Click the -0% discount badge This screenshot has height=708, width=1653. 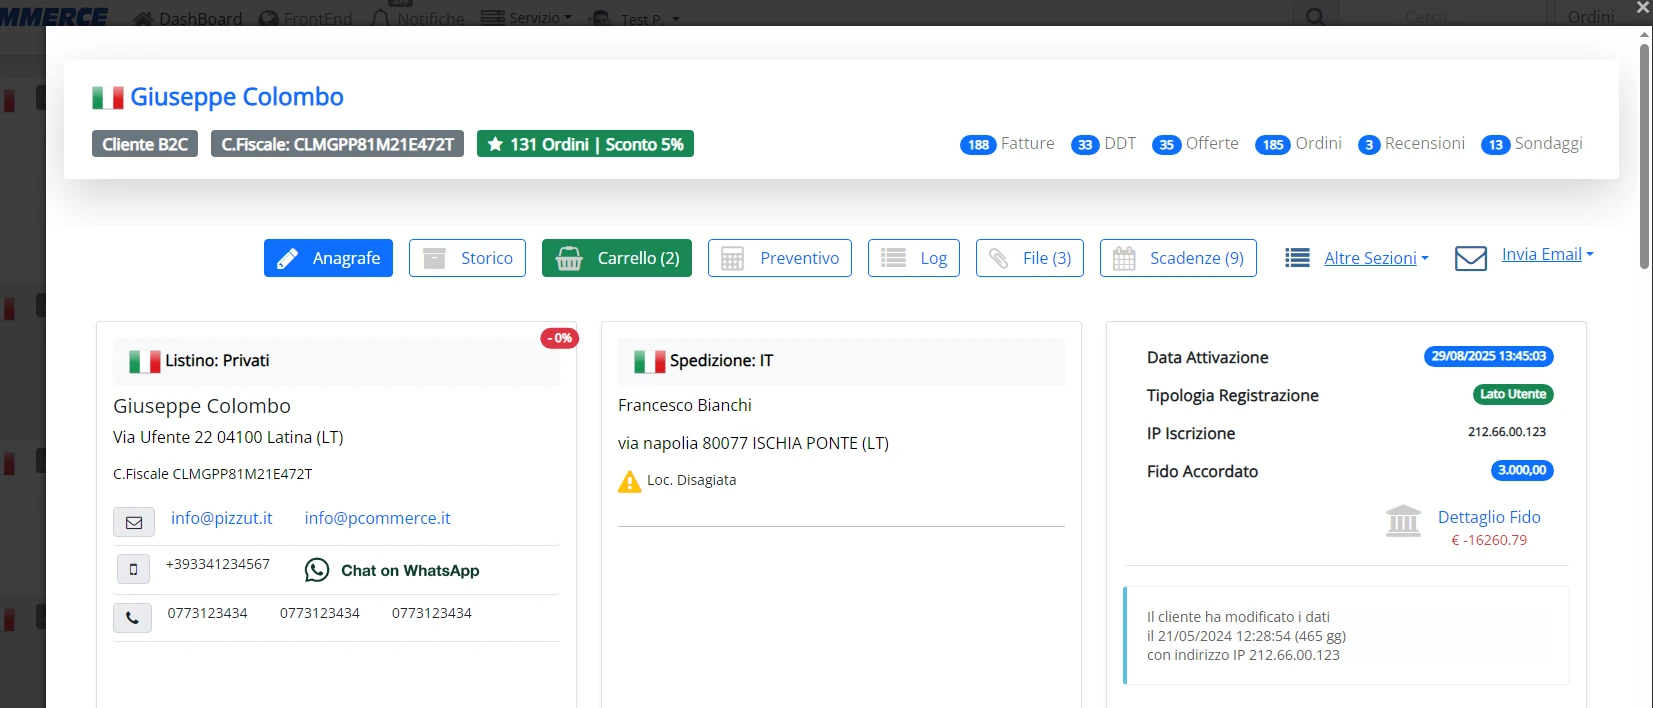(560, 338)
